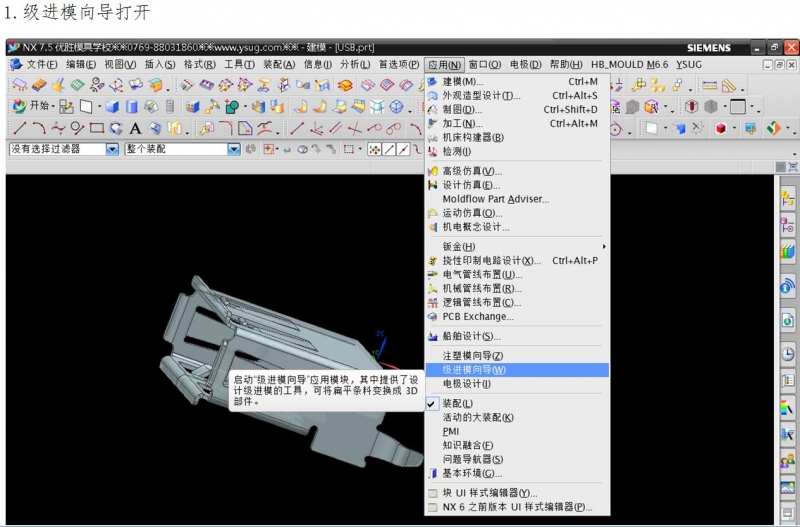Screen dimensions: 800x527
Task: Click the red cube icon in toolbar
Action: tap(720, 128)
